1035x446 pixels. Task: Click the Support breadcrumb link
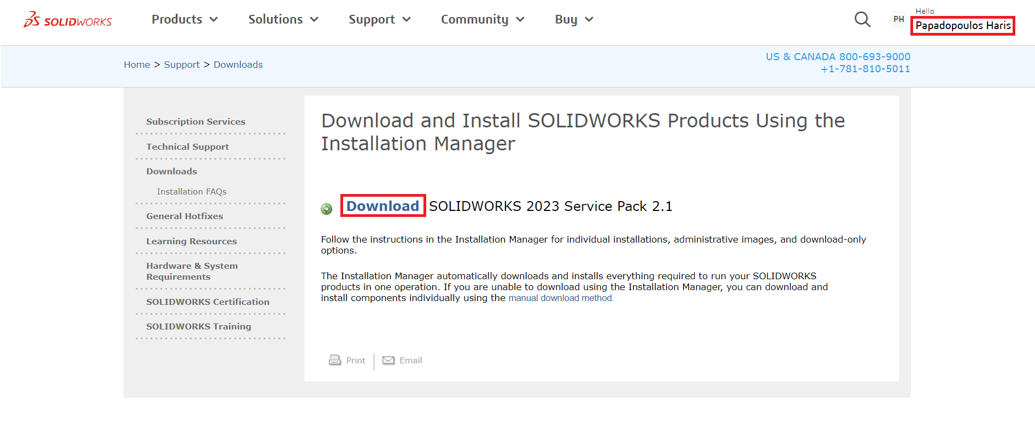point(182,65)
